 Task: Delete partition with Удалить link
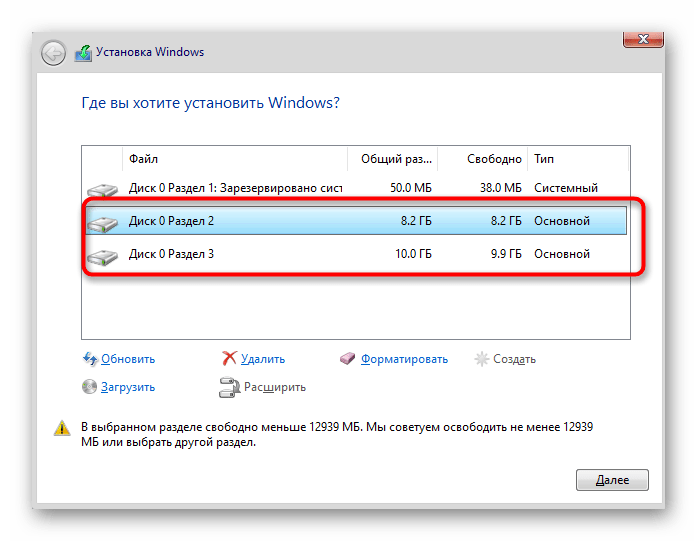(x=263, y=359)
